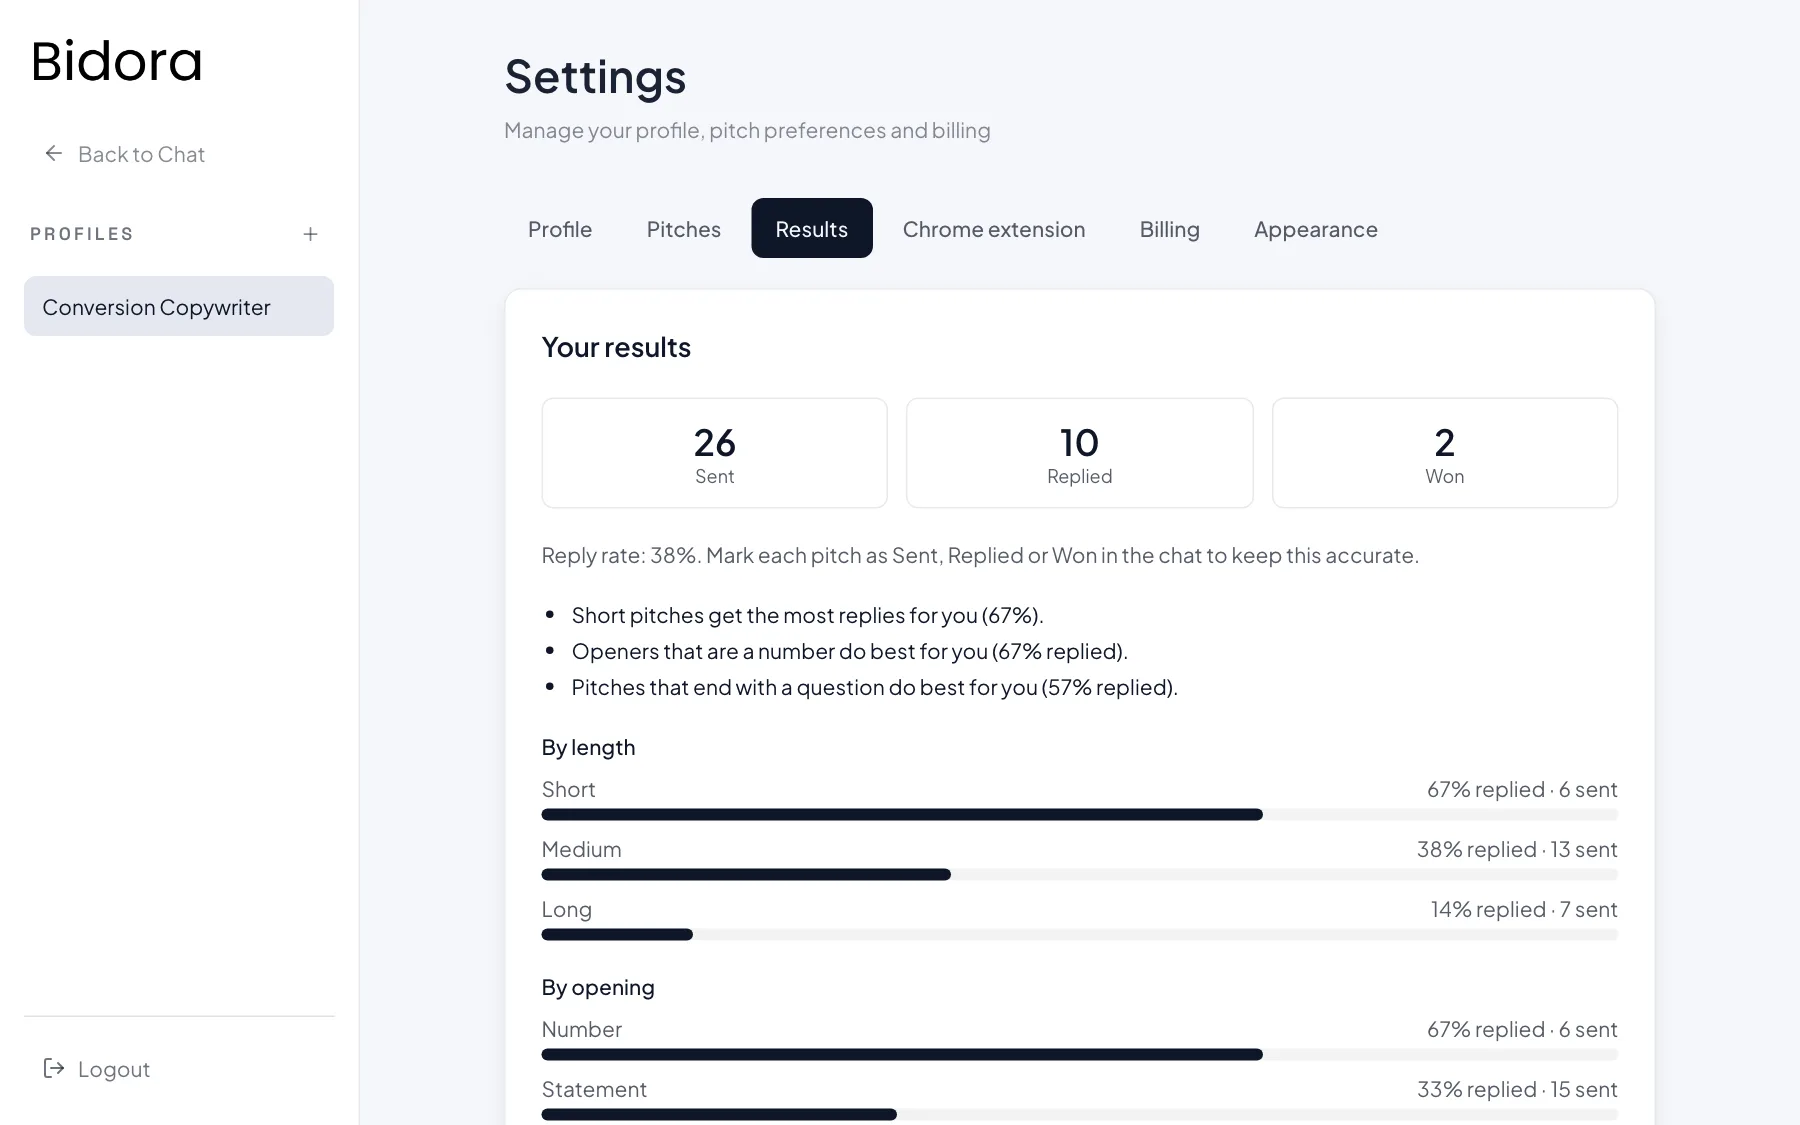This screenshot has height=1125, width=1800.
Task: Click the back arrow icon beside Back to Chat
Action: coord(54,153)
